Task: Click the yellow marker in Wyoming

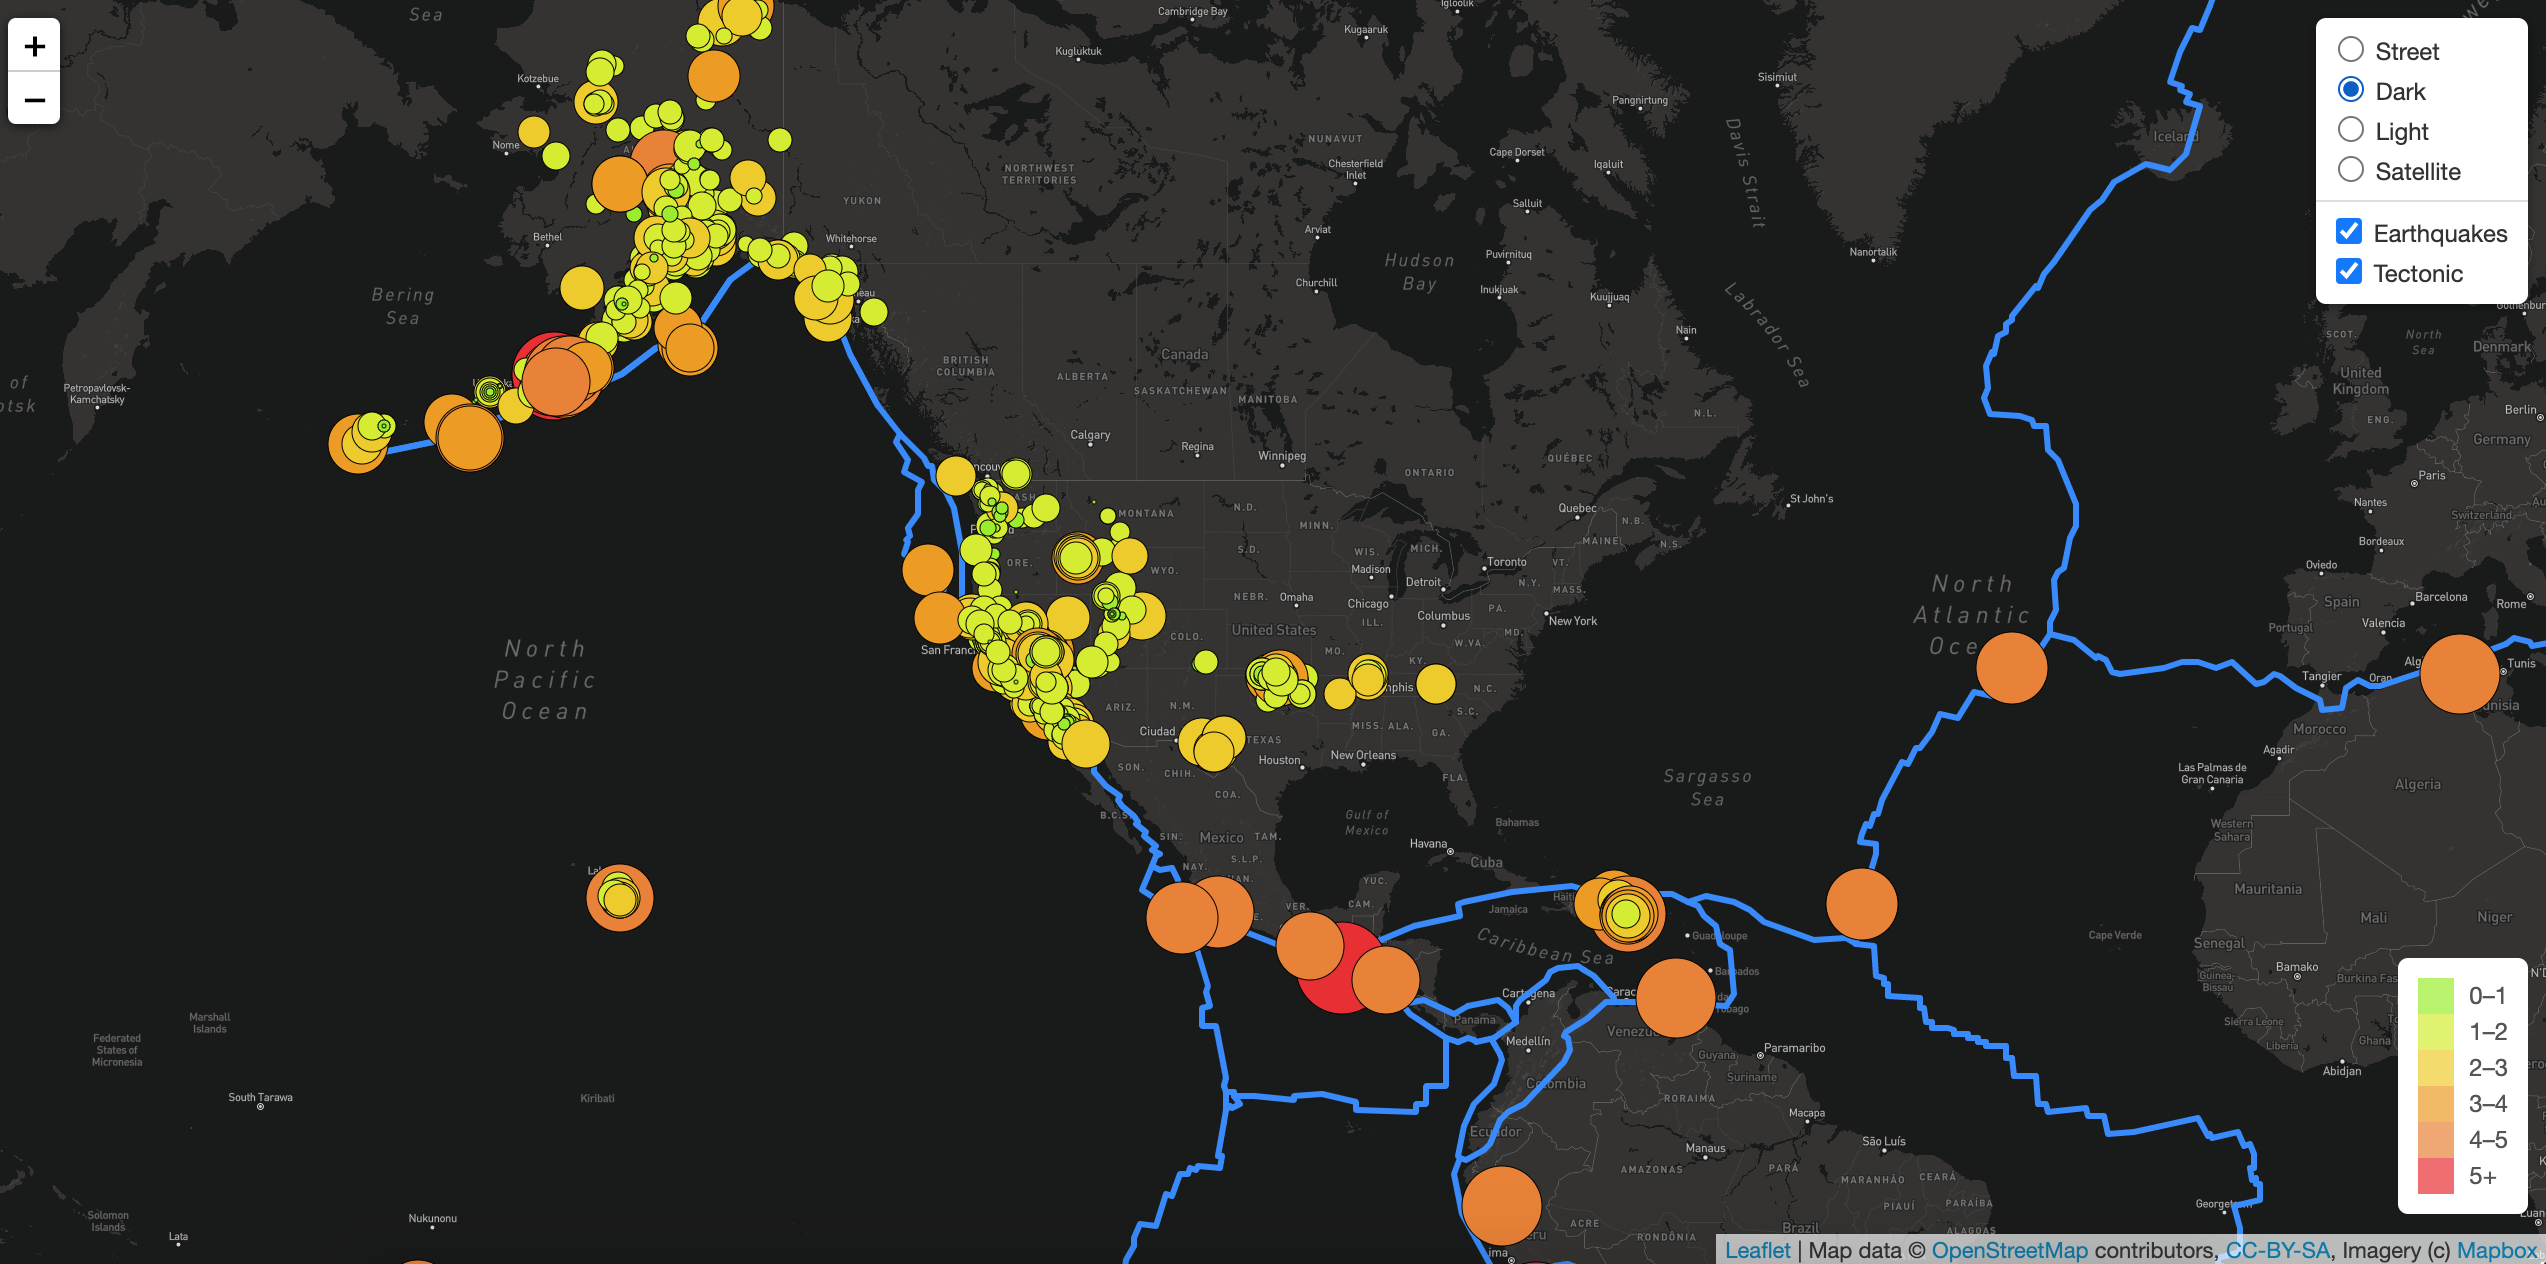Action: (x=1129, y=556)
